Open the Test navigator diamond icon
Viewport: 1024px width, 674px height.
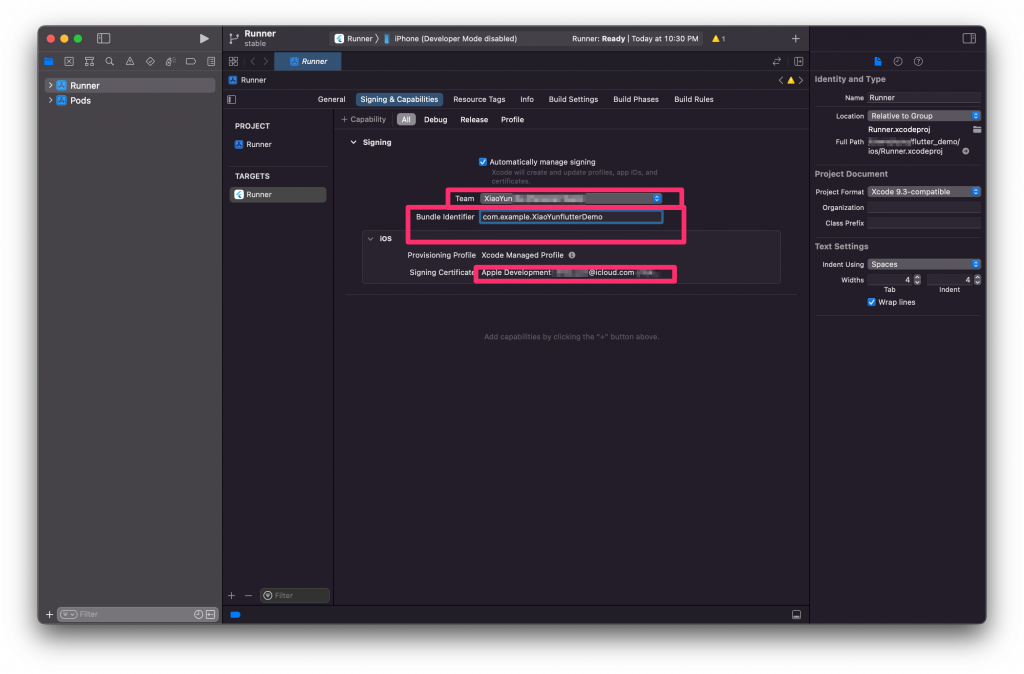[150, 61]
